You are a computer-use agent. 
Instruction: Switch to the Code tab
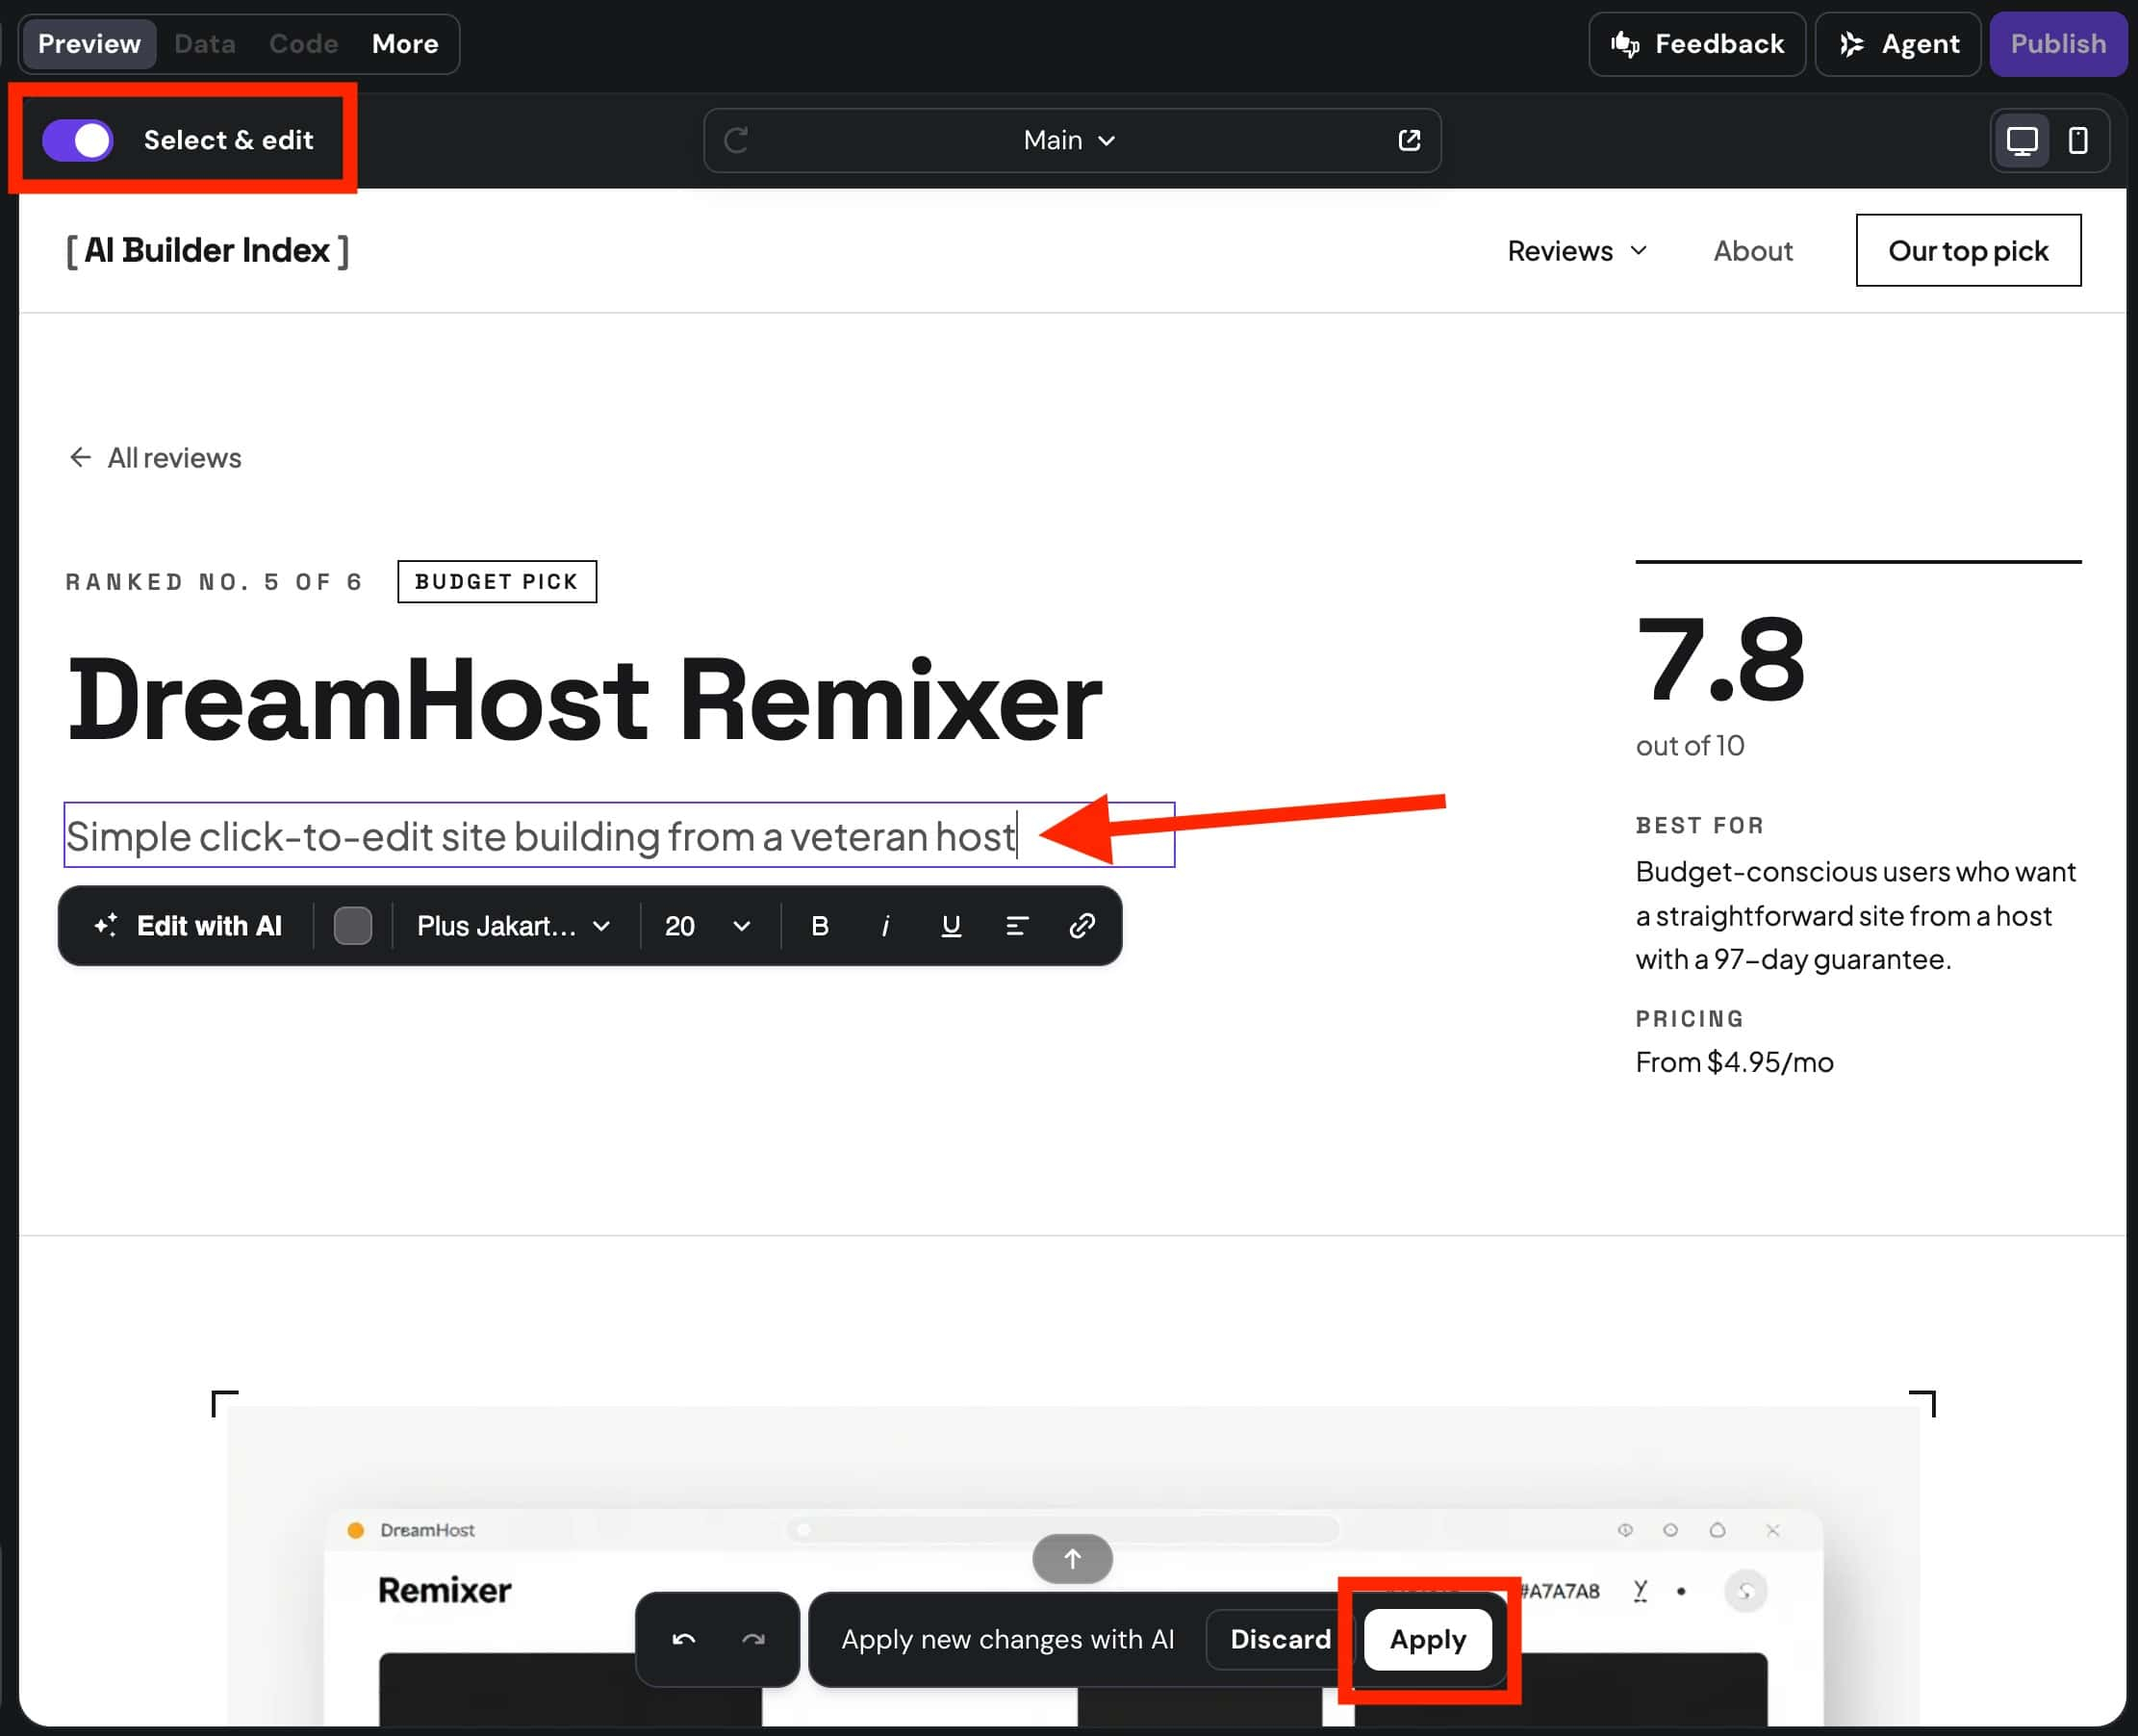pyautogui.click(x=303, y=44)
